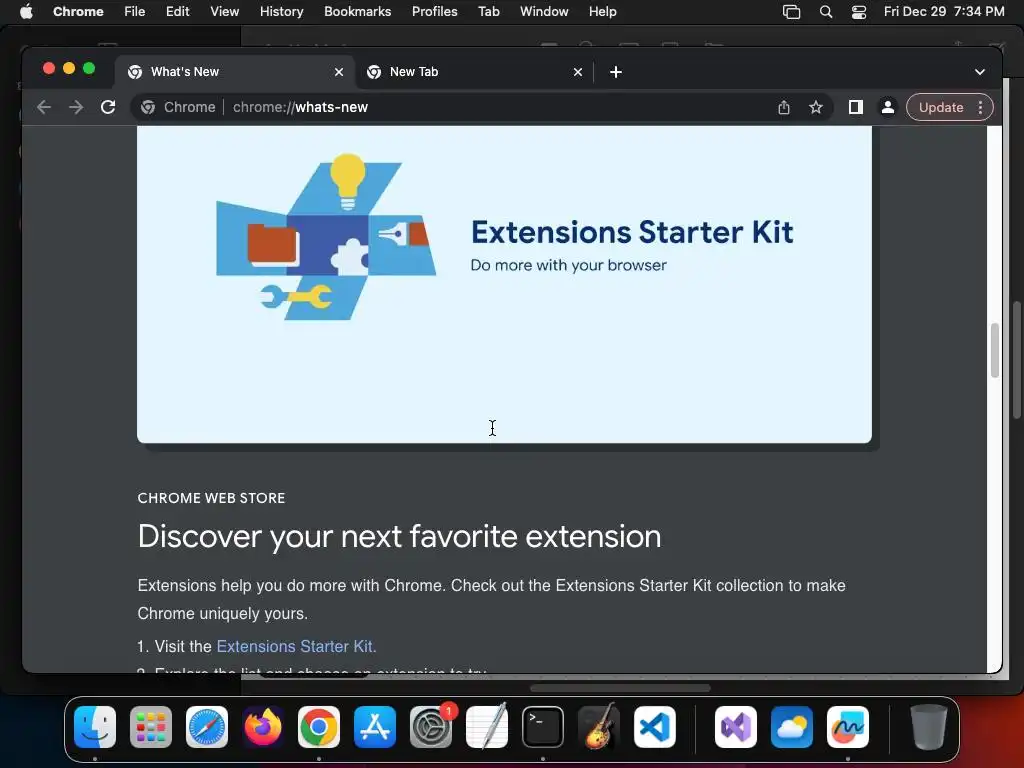
Task: Open the Trash in the Dock
Action: pos(929,727)
